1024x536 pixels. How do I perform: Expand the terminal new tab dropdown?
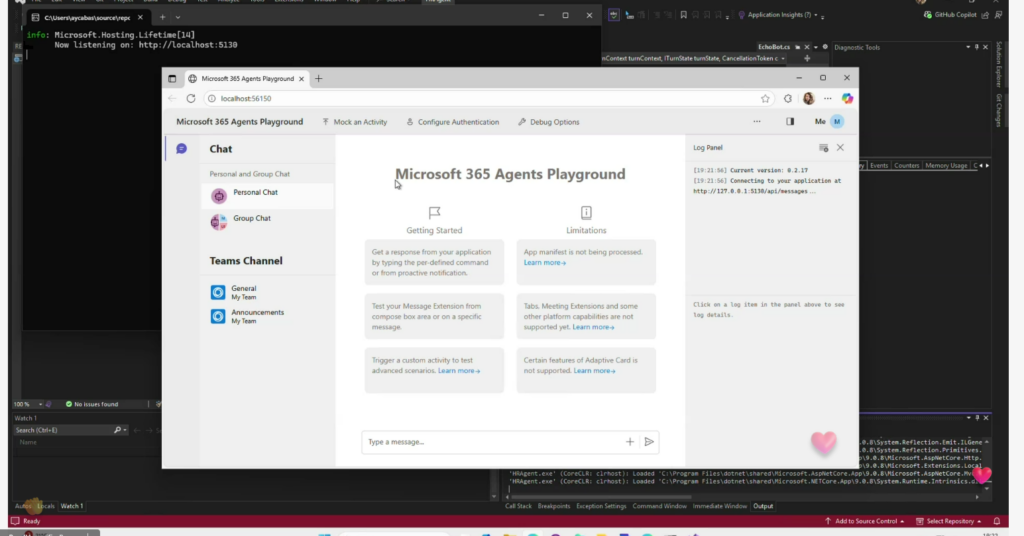tap(178, 17)
